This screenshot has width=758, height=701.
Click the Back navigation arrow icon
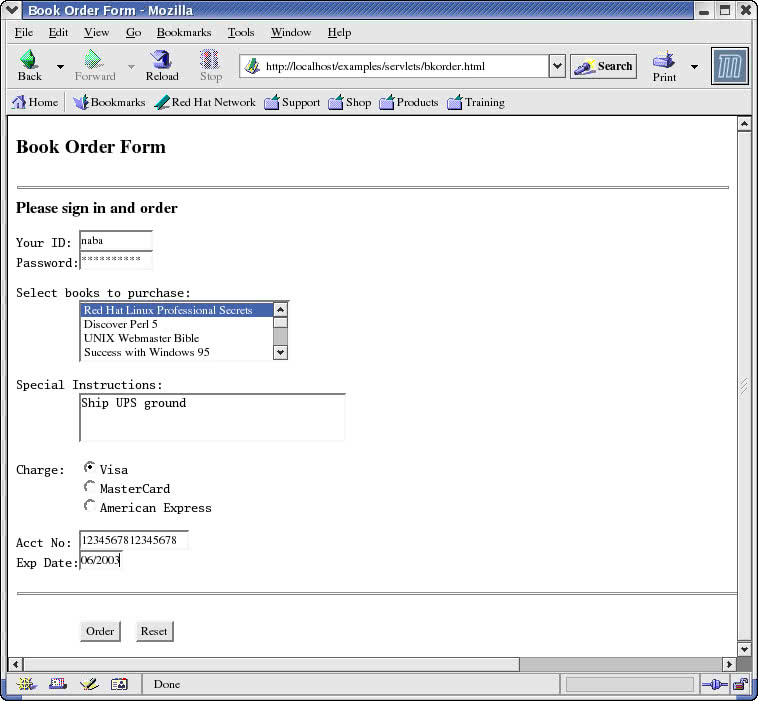coord(29,59)
